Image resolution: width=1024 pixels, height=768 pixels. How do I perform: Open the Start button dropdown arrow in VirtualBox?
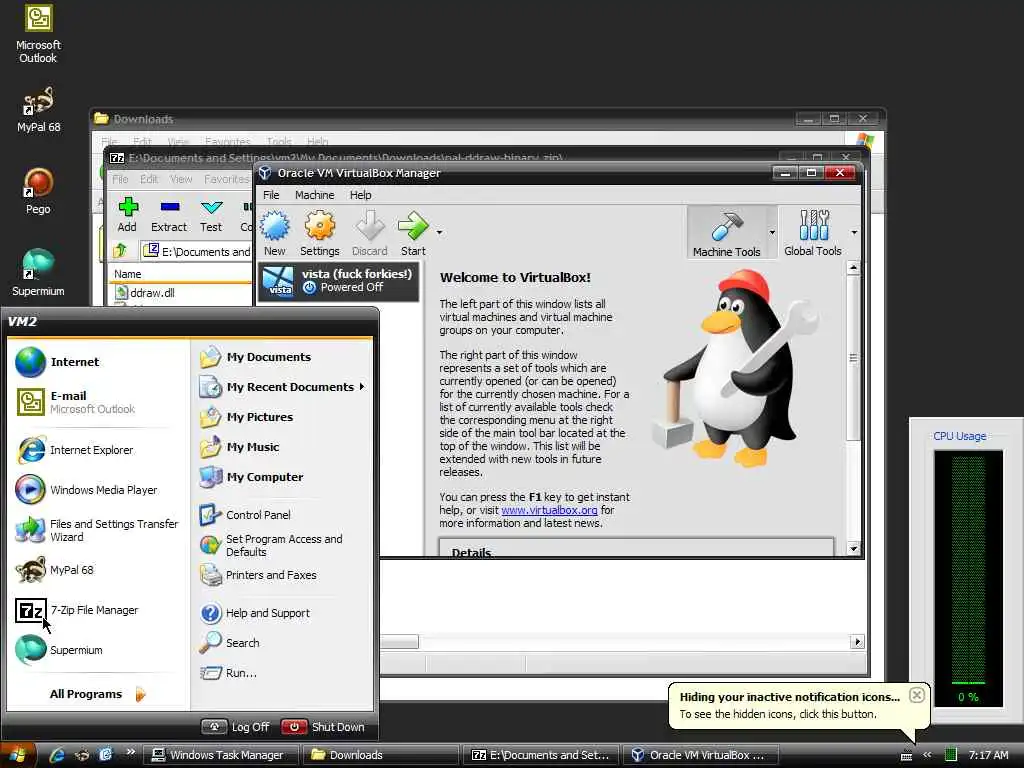click(x=440, y=232)
